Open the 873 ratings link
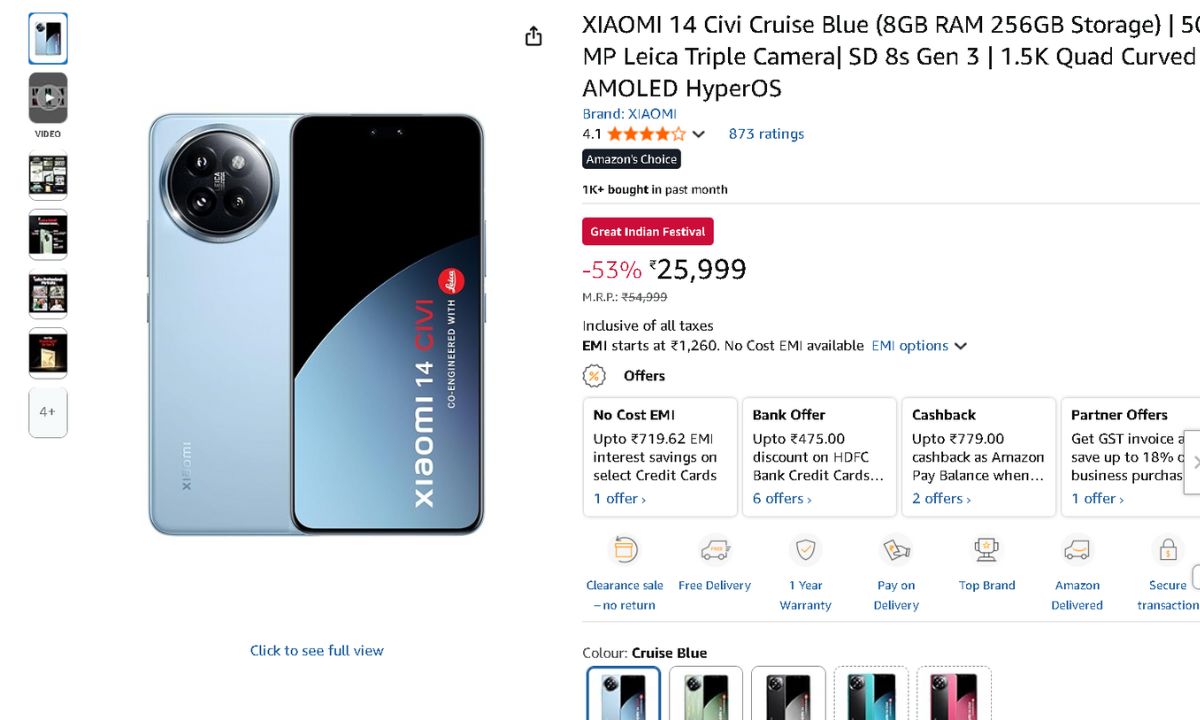 766,134
